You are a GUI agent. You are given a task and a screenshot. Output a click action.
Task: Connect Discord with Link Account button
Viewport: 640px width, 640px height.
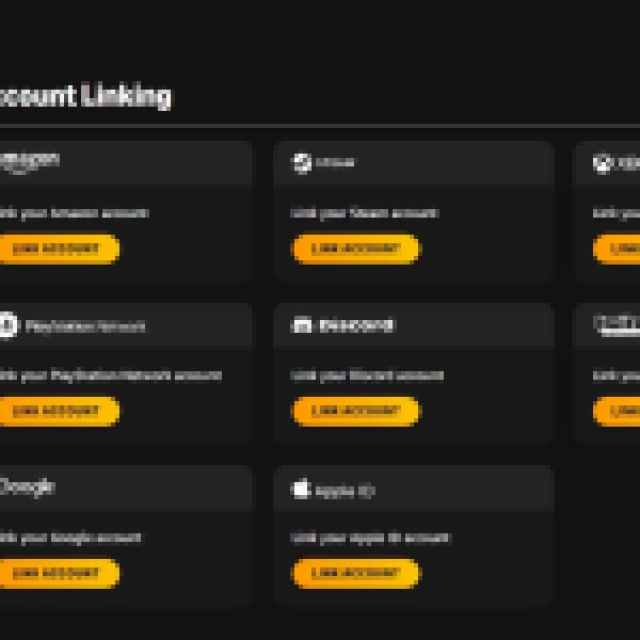coord(355,411)
